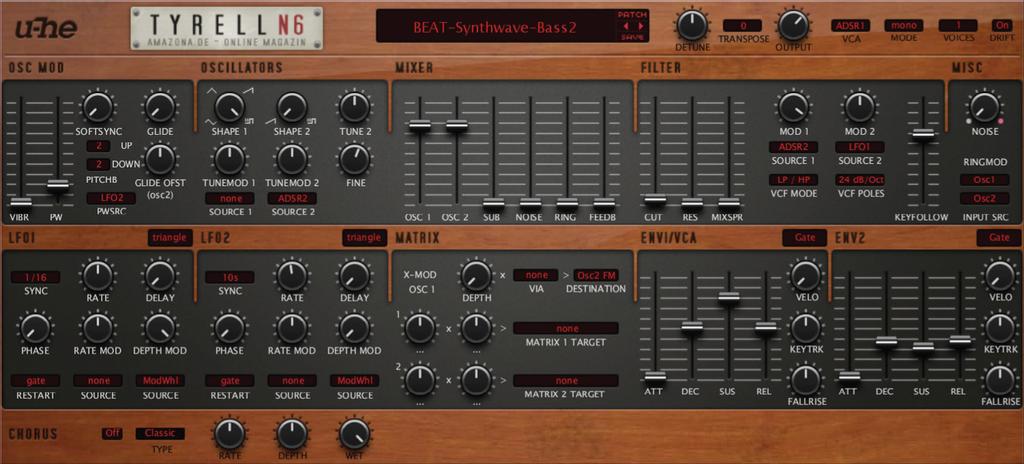Select the next patch with the right arrow
The width and height of the screenshot is (1024, 464).
pyautogui.click(x=641, y=26)
